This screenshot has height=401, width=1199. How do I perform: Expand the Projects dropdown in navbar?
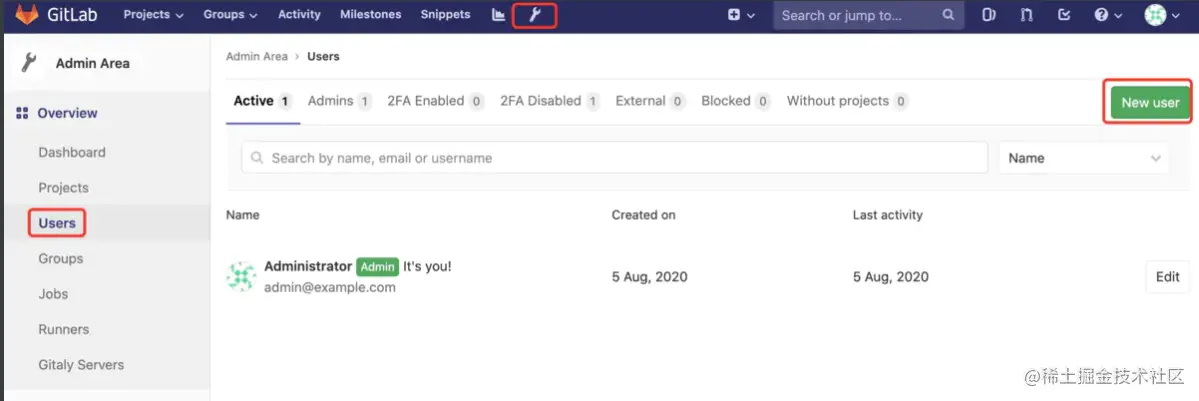click(x=153, y=15)
